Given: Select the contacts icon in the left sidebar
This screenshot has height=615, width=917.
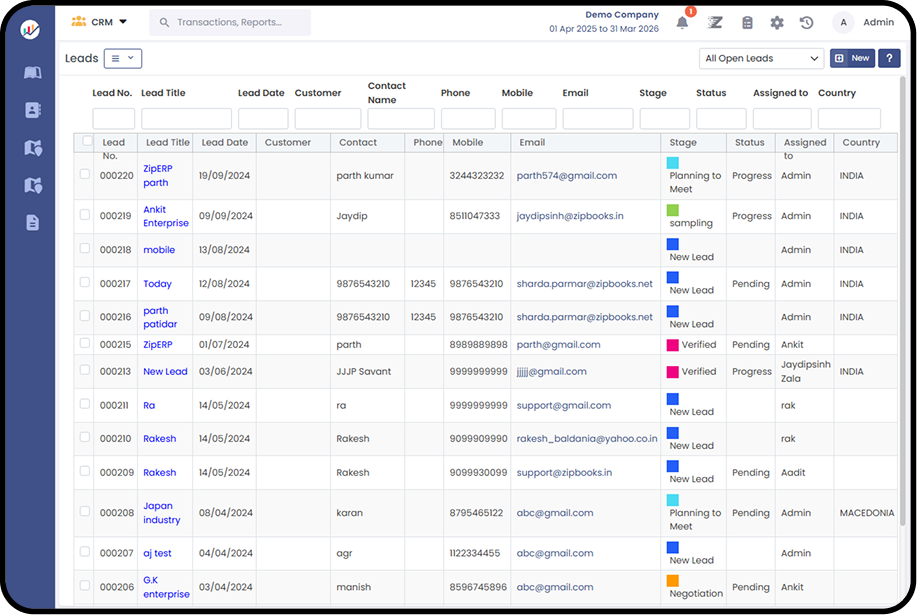Looking at the screenshot, I should (x=32, y=107).
